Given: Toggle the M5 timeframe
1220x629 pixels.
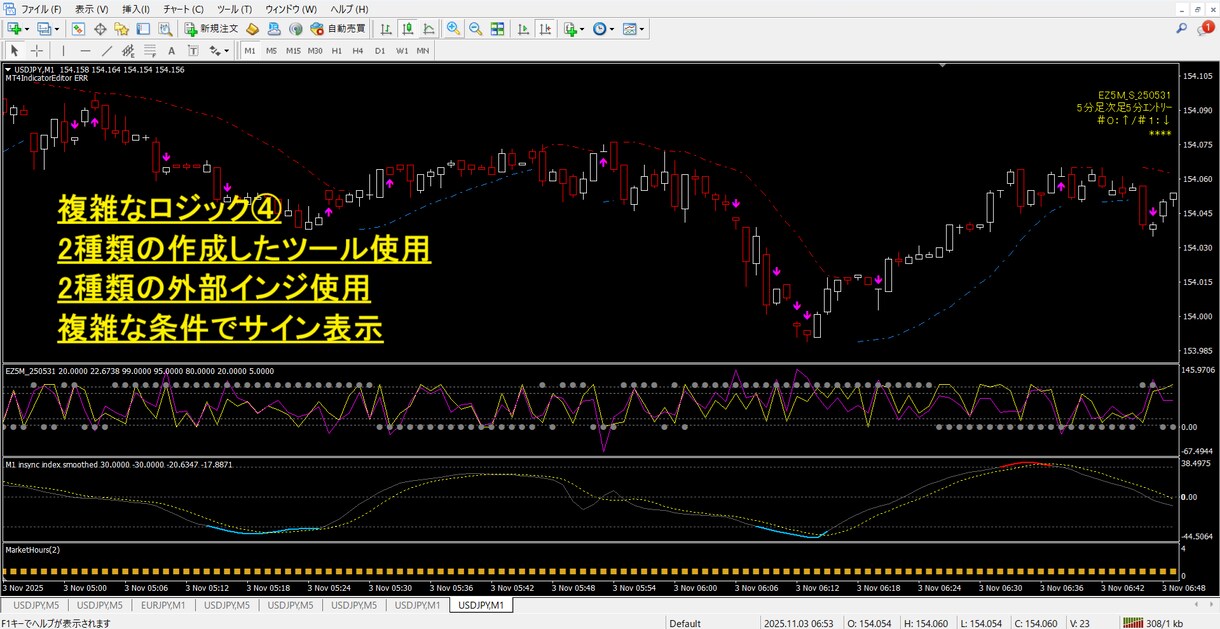Looking at the screenshot, I should [271, 50].
